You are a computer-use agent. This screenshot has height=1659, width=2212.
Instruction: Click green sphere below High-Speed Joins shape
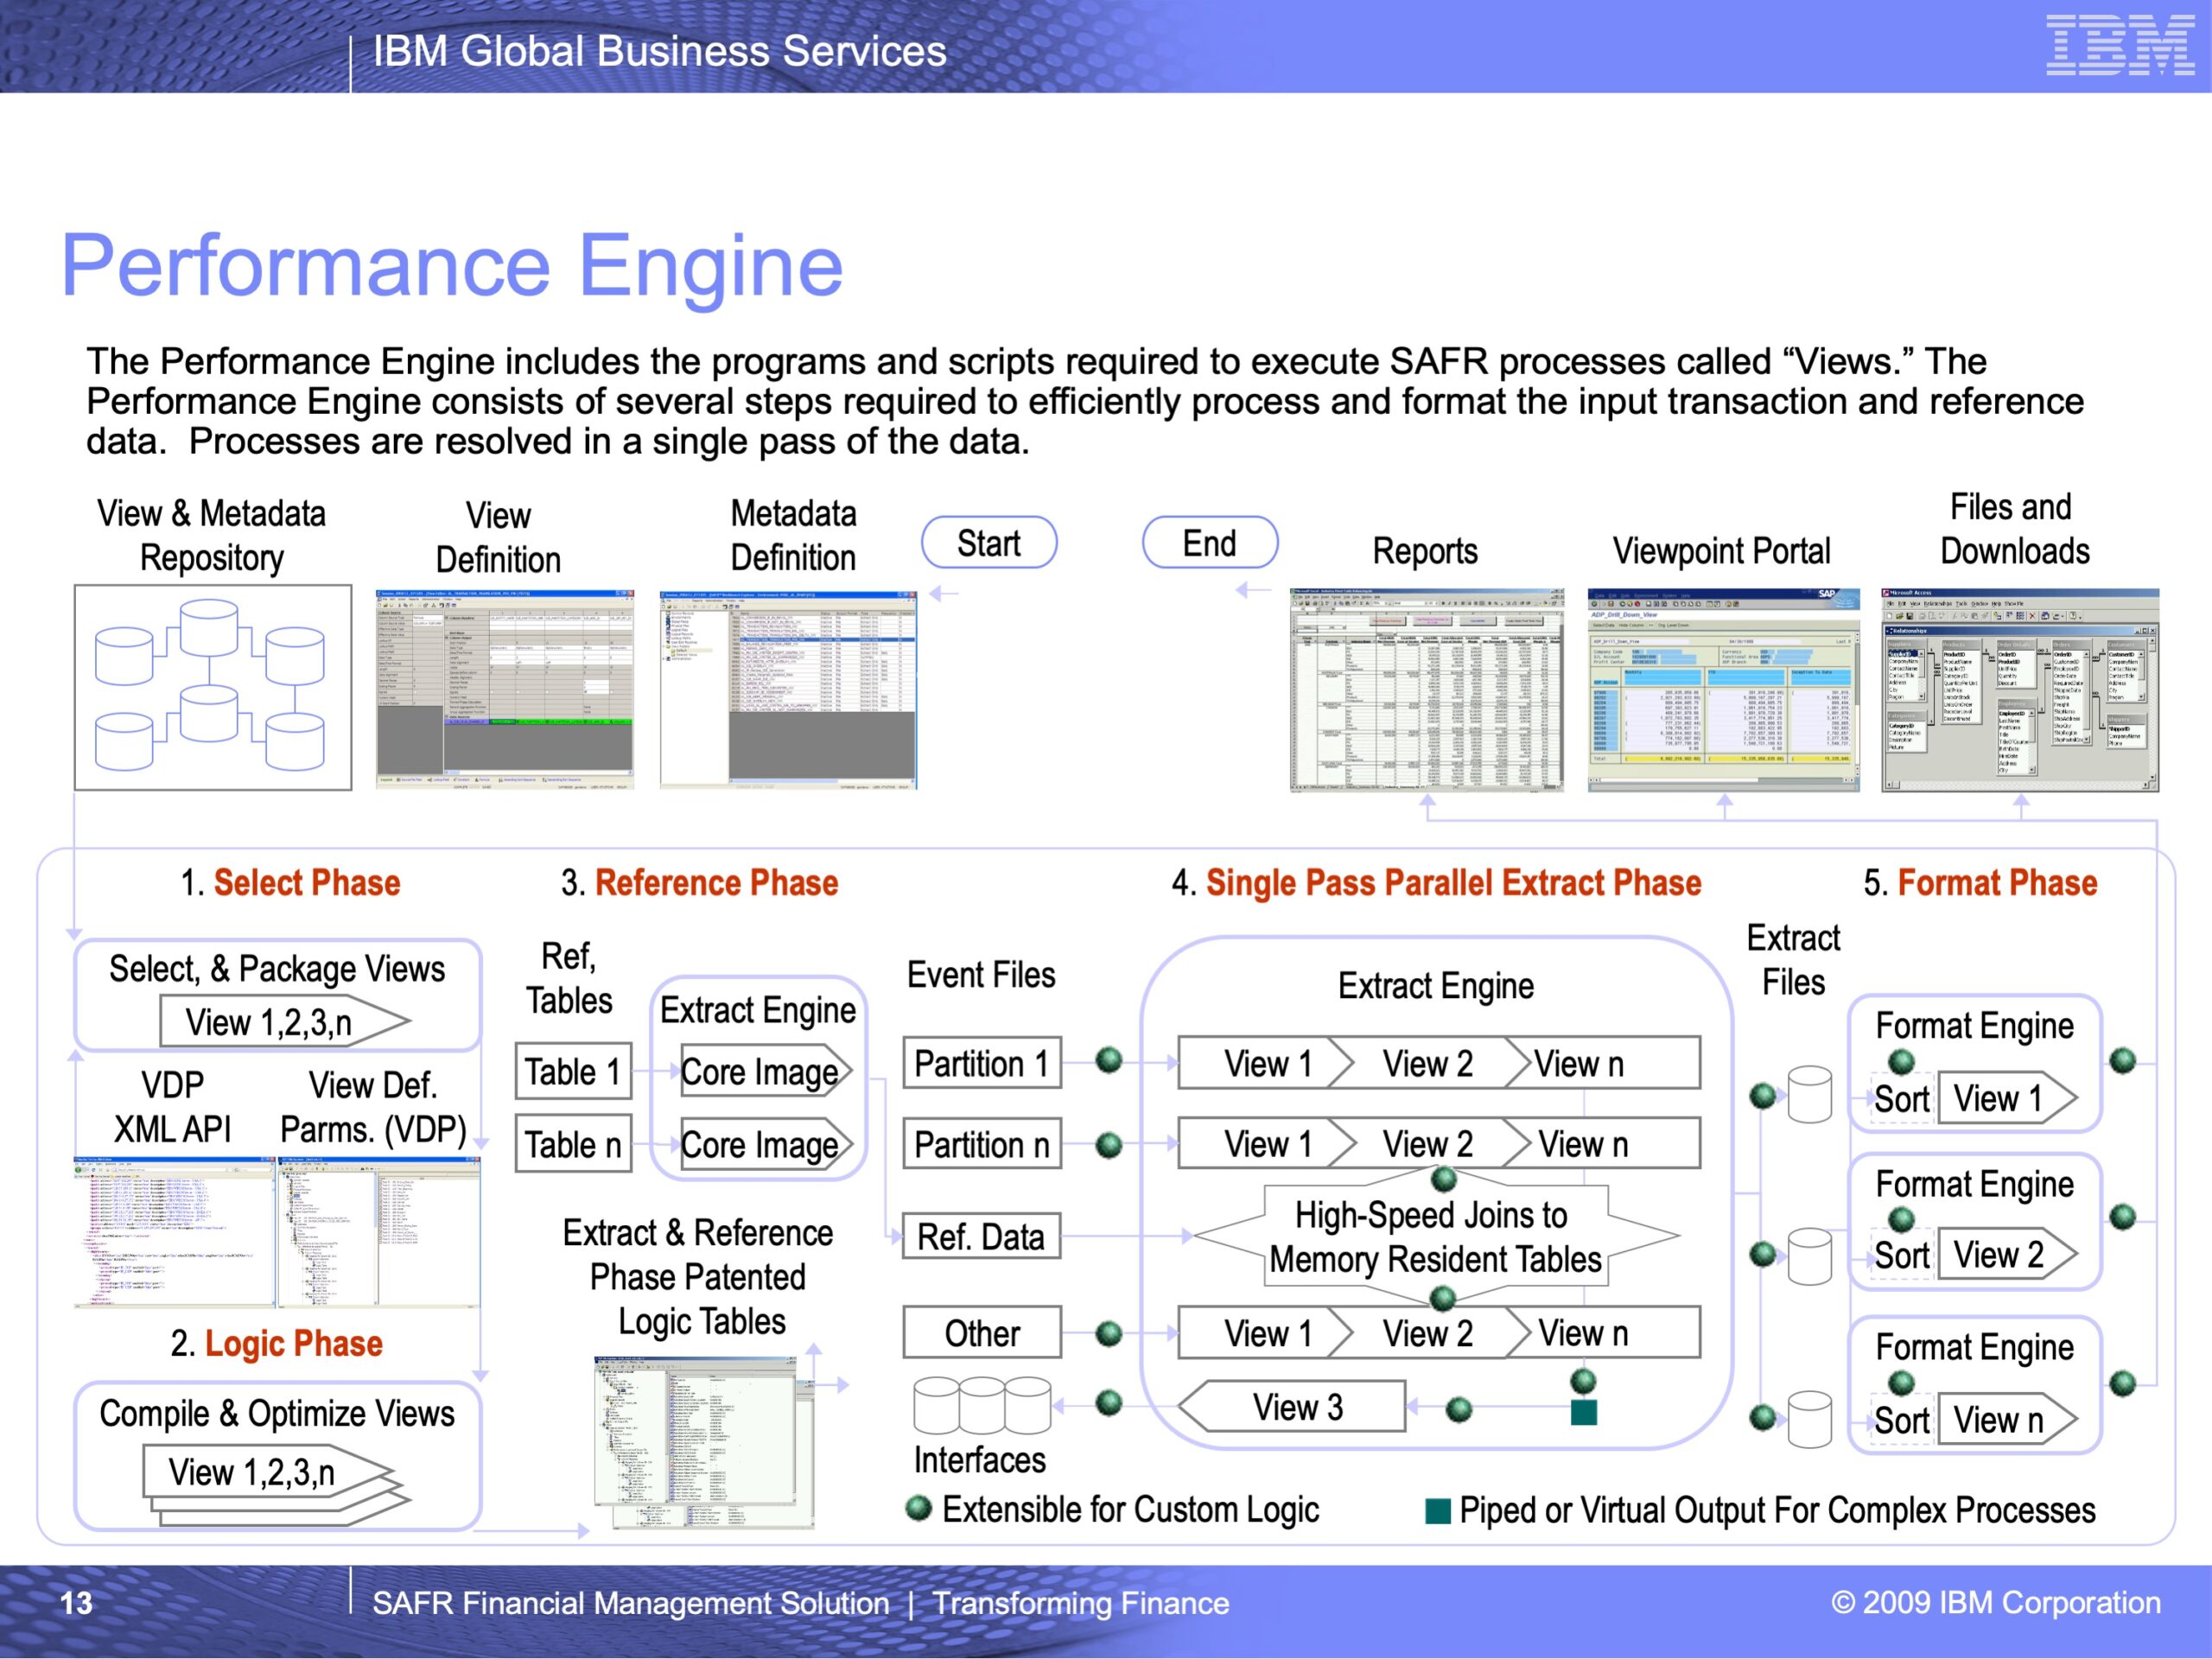coord(1443,1298)
